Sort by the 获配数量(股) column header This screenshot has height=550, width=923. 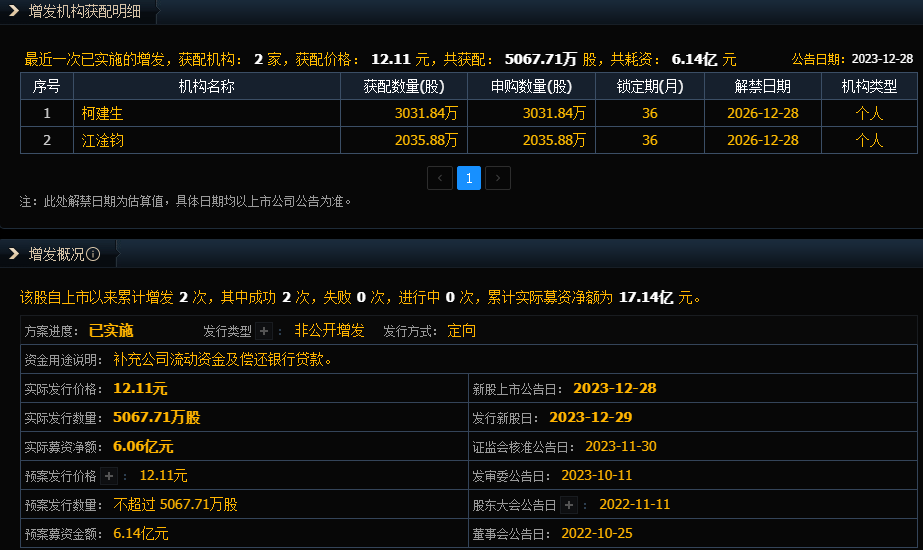pyautogui.click(x=403, y=86)
